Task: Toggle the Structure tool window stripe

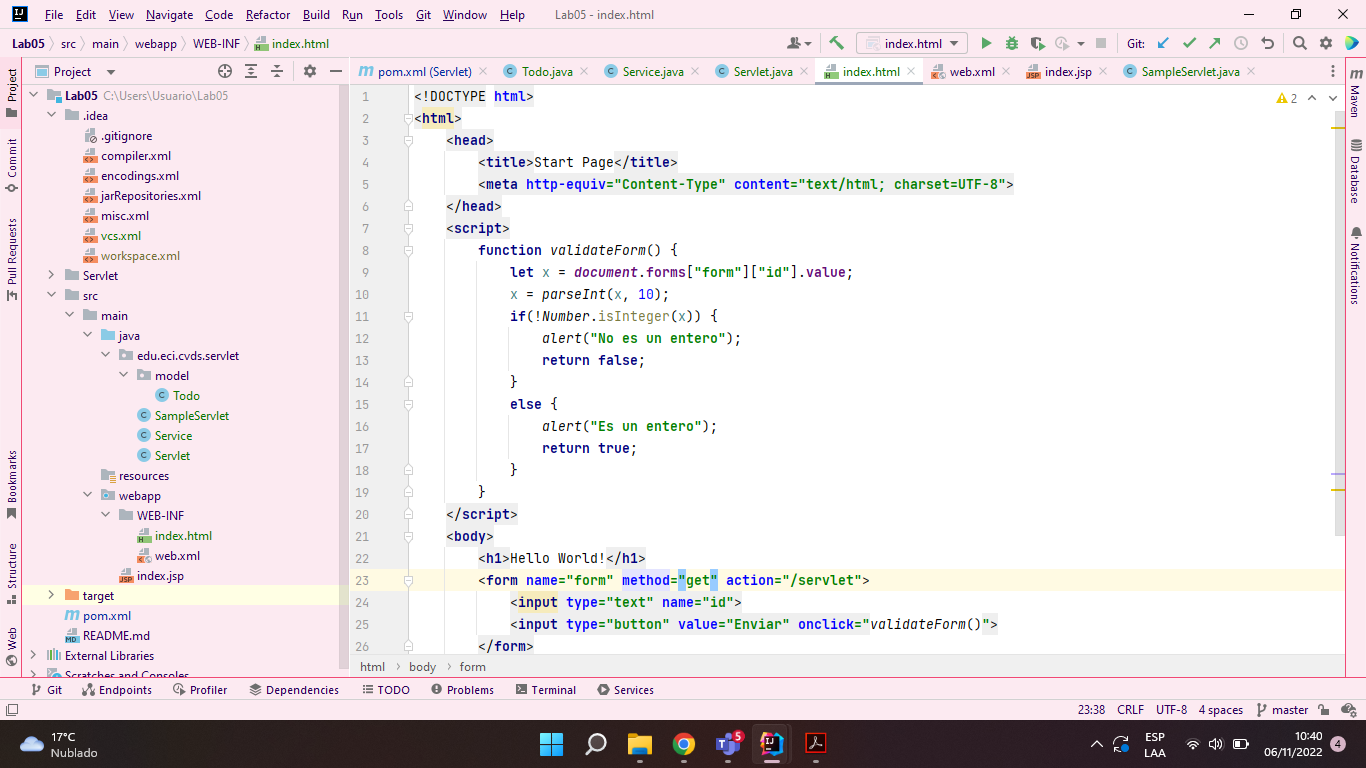Action: 12,573
